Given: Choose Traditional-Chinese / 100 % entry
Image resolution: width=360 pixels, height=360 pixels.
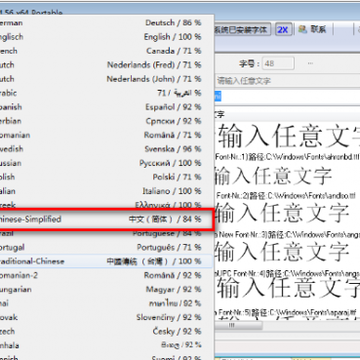Looking at the screenshot, I should pyautogui.click(x=106, y=261).
